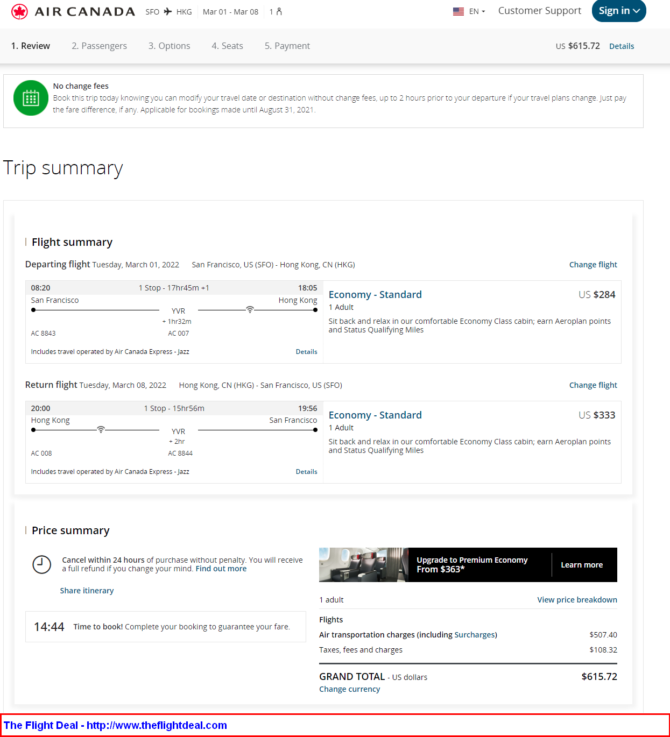
Task: Click the SFO to HKG route in header
Action: 168,12
